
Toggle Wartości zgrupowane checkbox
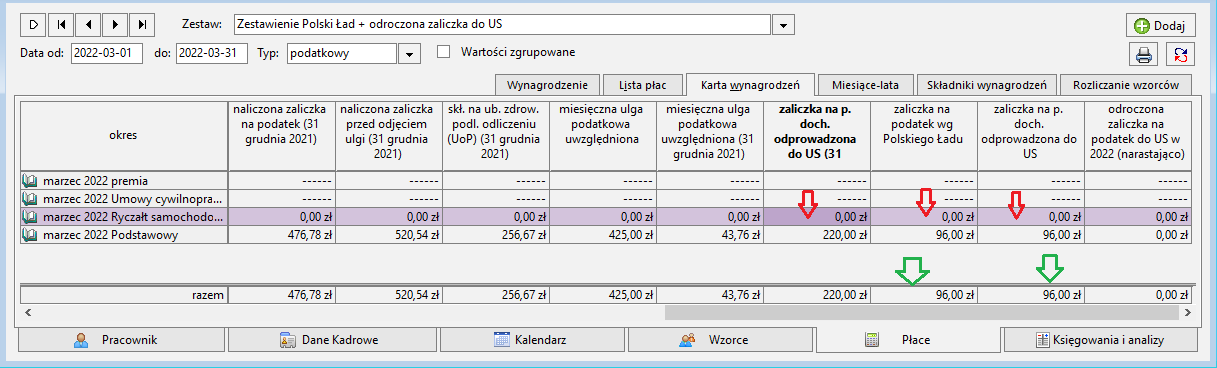(444, 52)
